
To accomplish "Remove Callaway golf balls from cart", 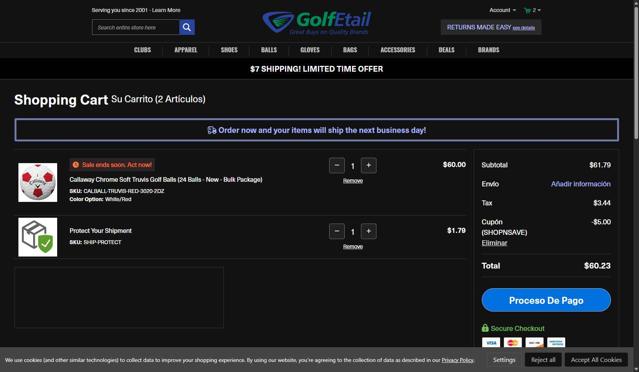I will click(x=353, y=181).
